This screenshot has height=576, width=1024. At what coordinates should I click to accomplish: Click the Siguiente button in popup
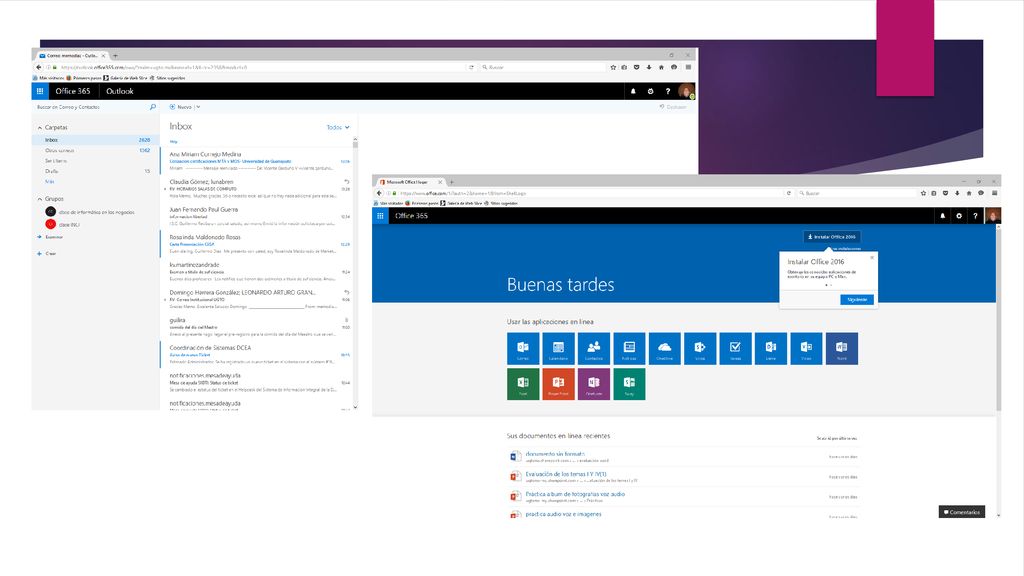(x=857, y=299)
